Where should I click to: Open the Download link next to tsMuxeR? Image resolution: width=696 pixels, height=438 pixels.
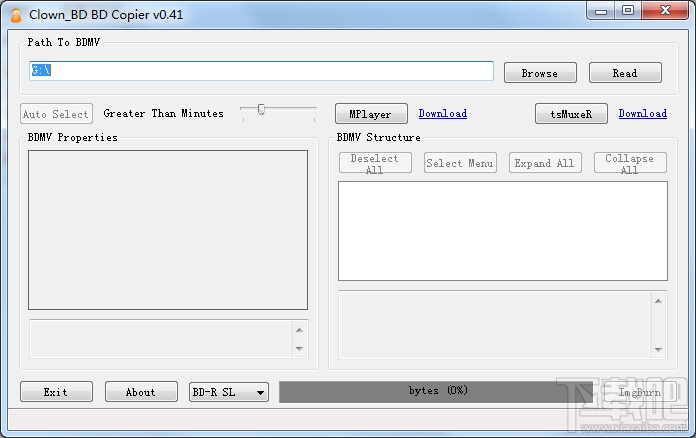tap(643, 114)
